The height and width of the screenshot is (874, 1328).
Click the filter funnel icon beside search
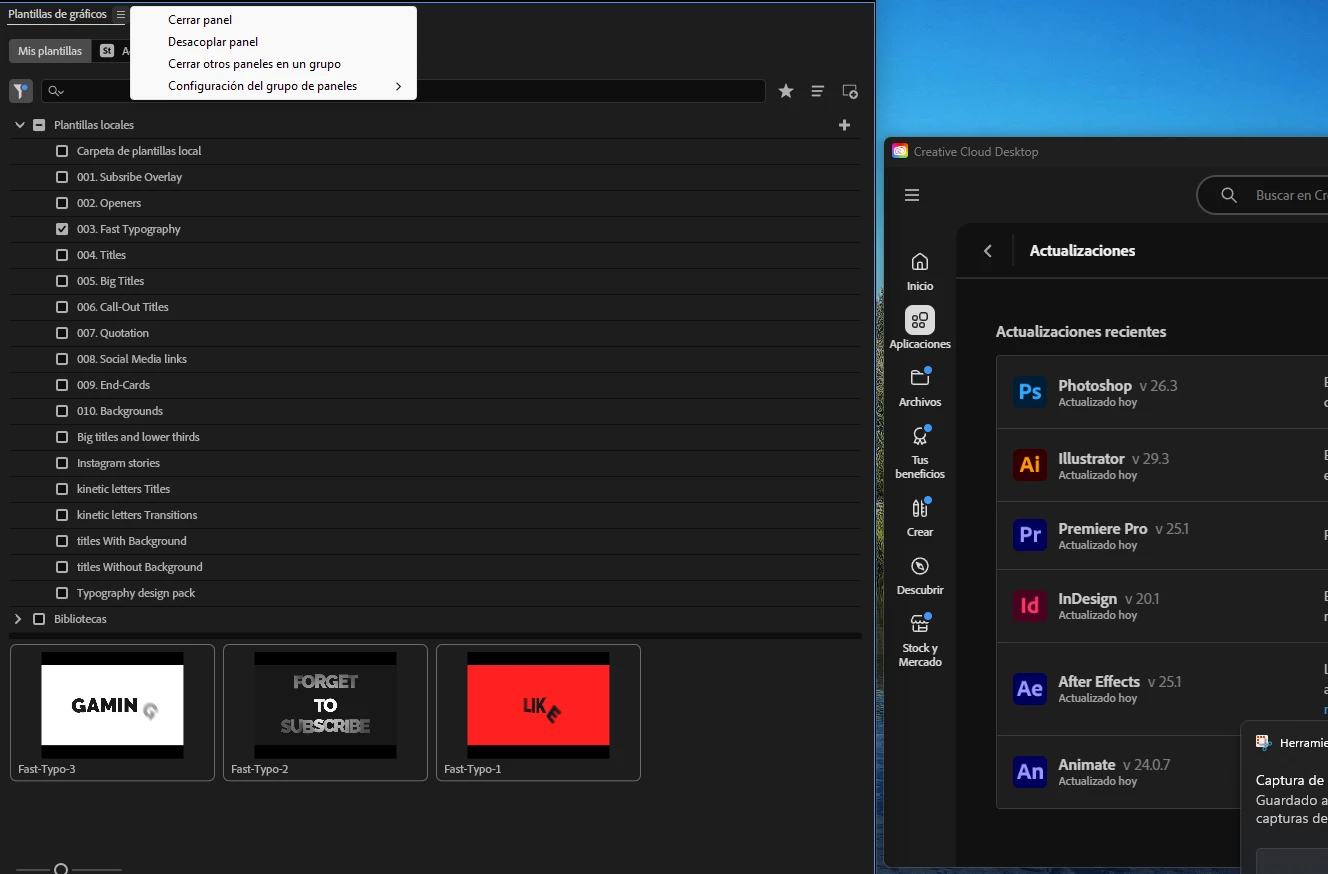tap(21, 91)
